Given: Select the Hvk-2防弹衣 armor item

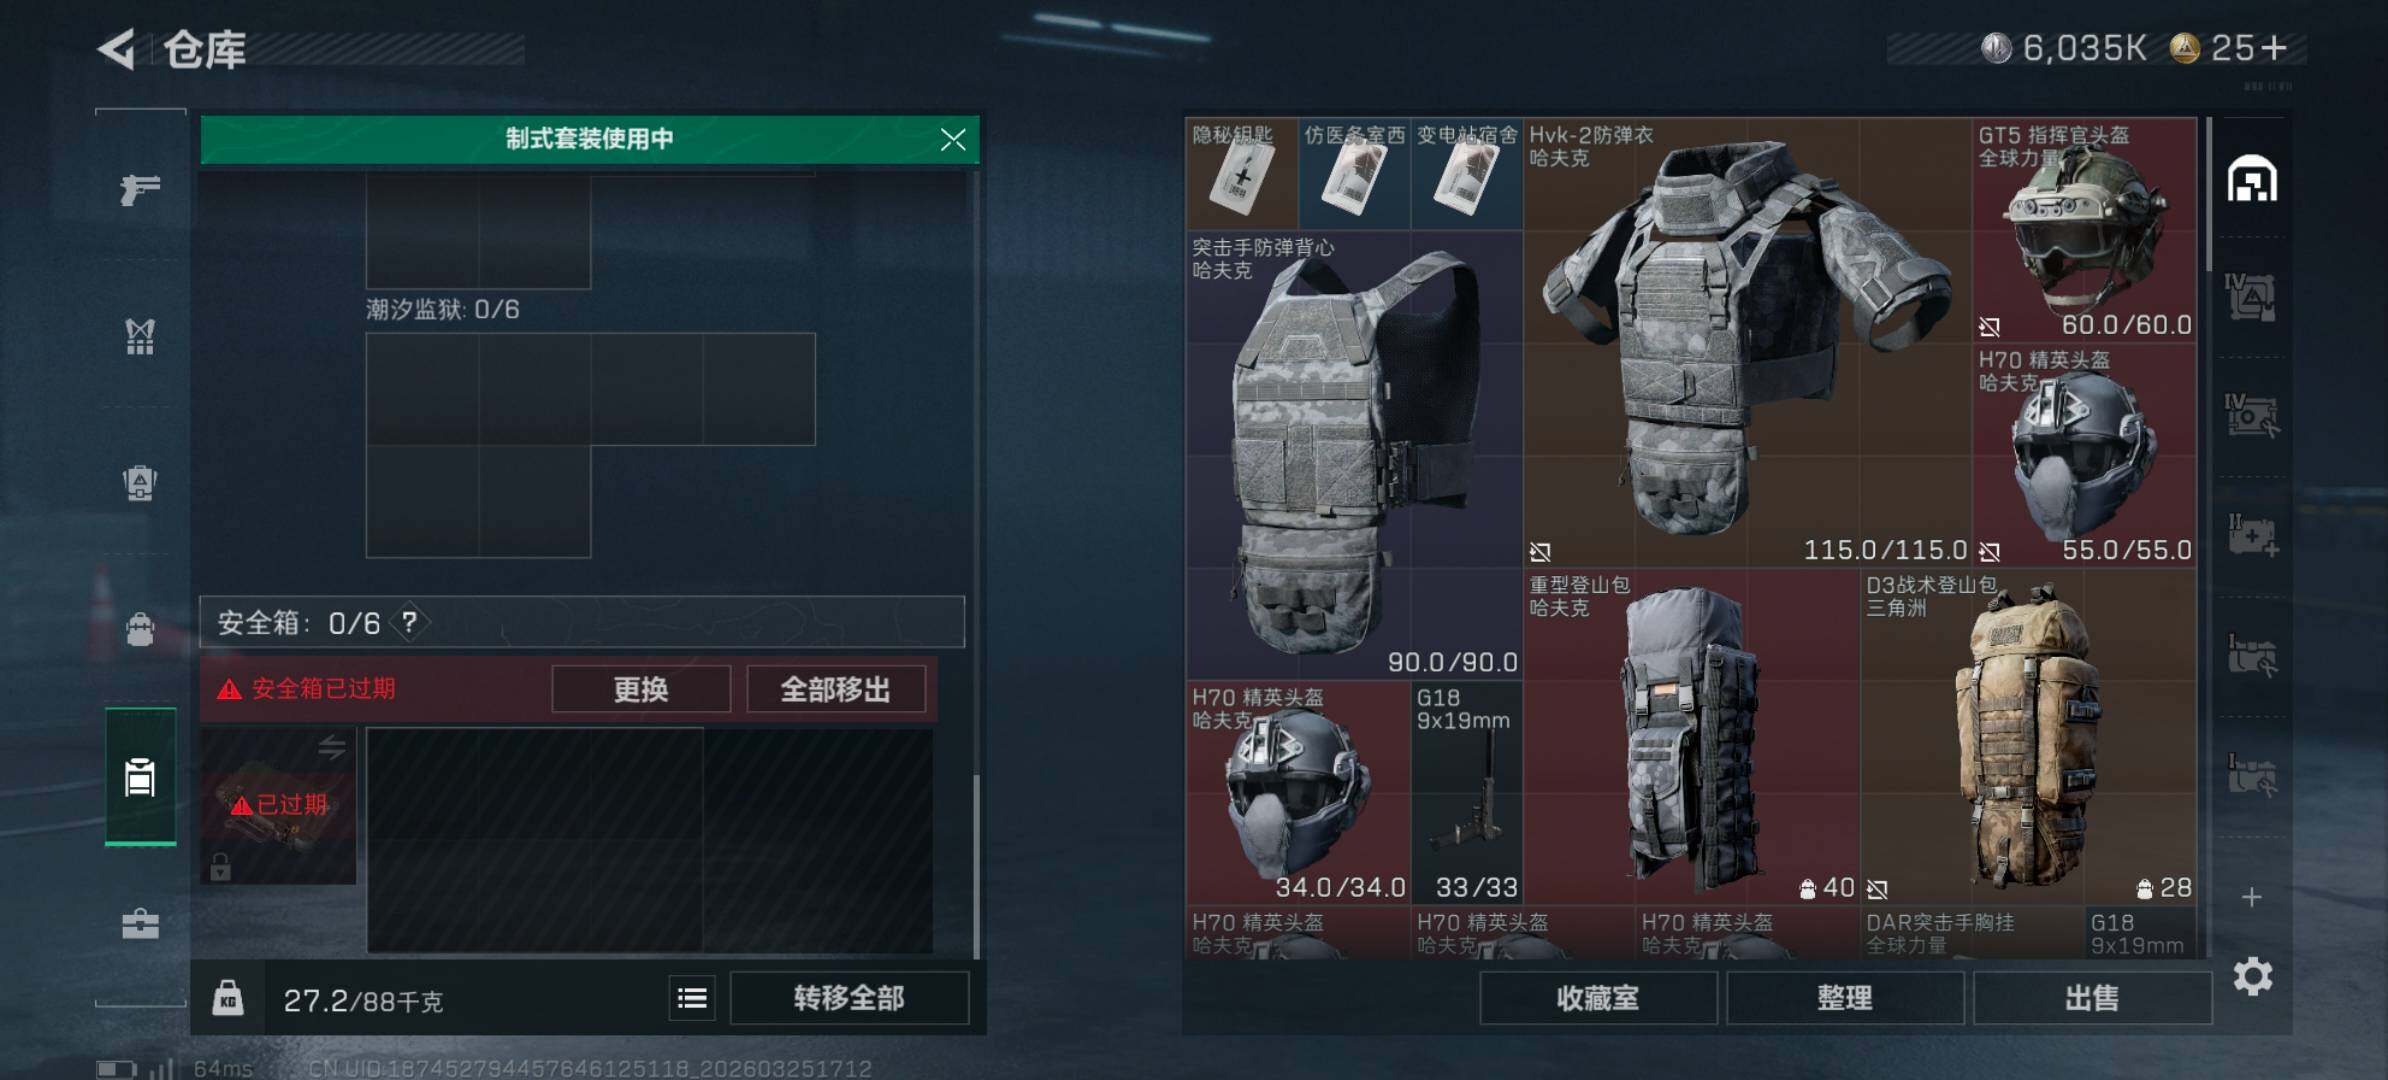Looking at the screenshot, I should [x=1747, y=343].
